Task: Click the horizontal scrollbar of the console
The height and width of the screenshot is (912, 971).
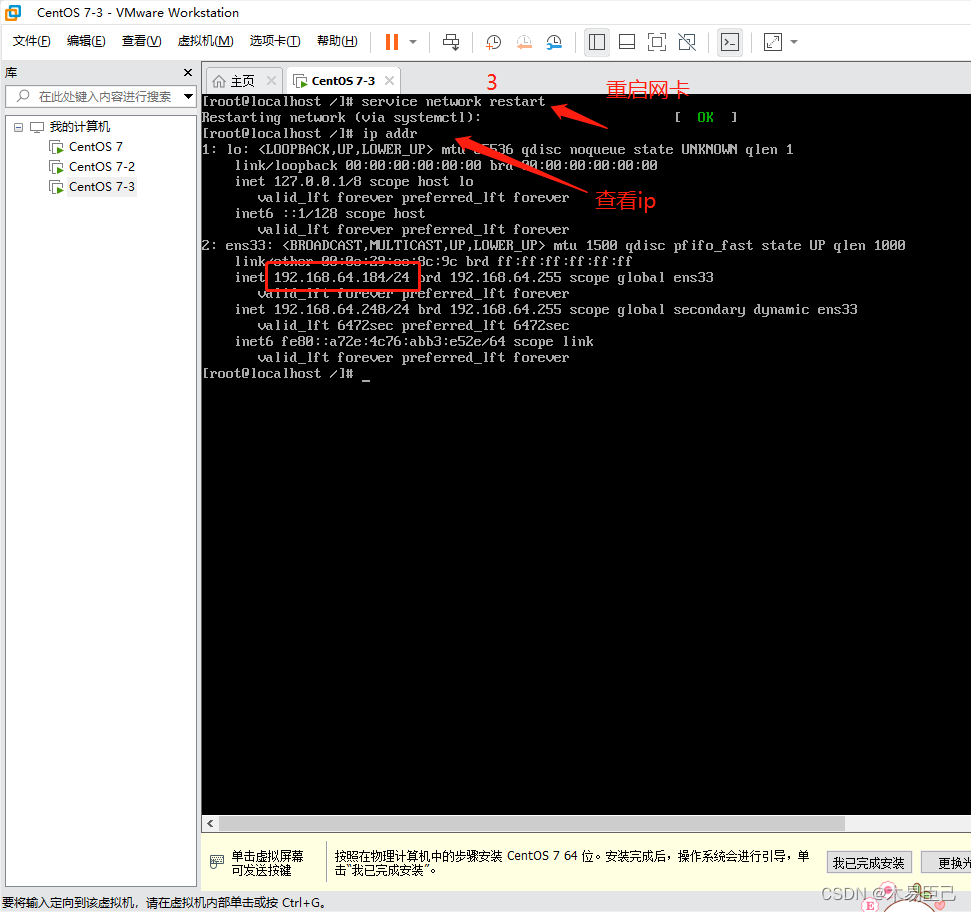Action: pyautogui.click(x=532, y=823)
